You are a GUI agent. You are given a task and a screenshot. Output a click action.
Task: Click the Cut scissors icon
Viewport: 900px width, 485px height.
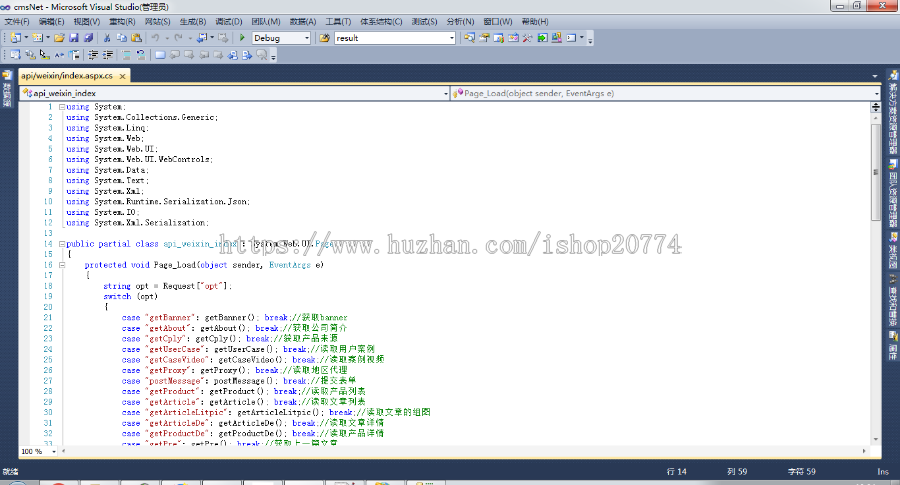106,38
